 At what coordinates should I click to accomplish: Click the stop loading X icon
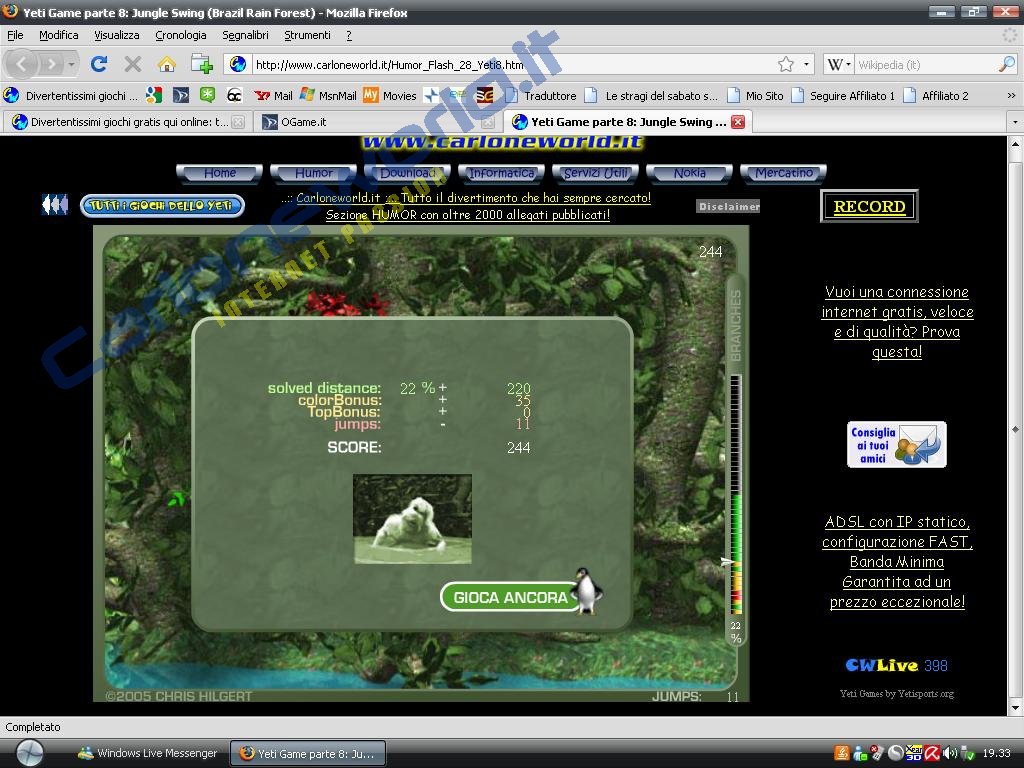[133, 63]
